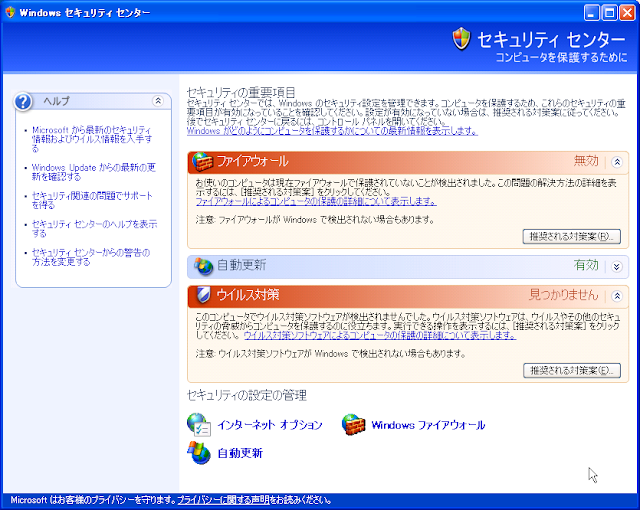The image size is (640, 510).
Task: Click the blue question mark Help icon
Action: (23, 102)
